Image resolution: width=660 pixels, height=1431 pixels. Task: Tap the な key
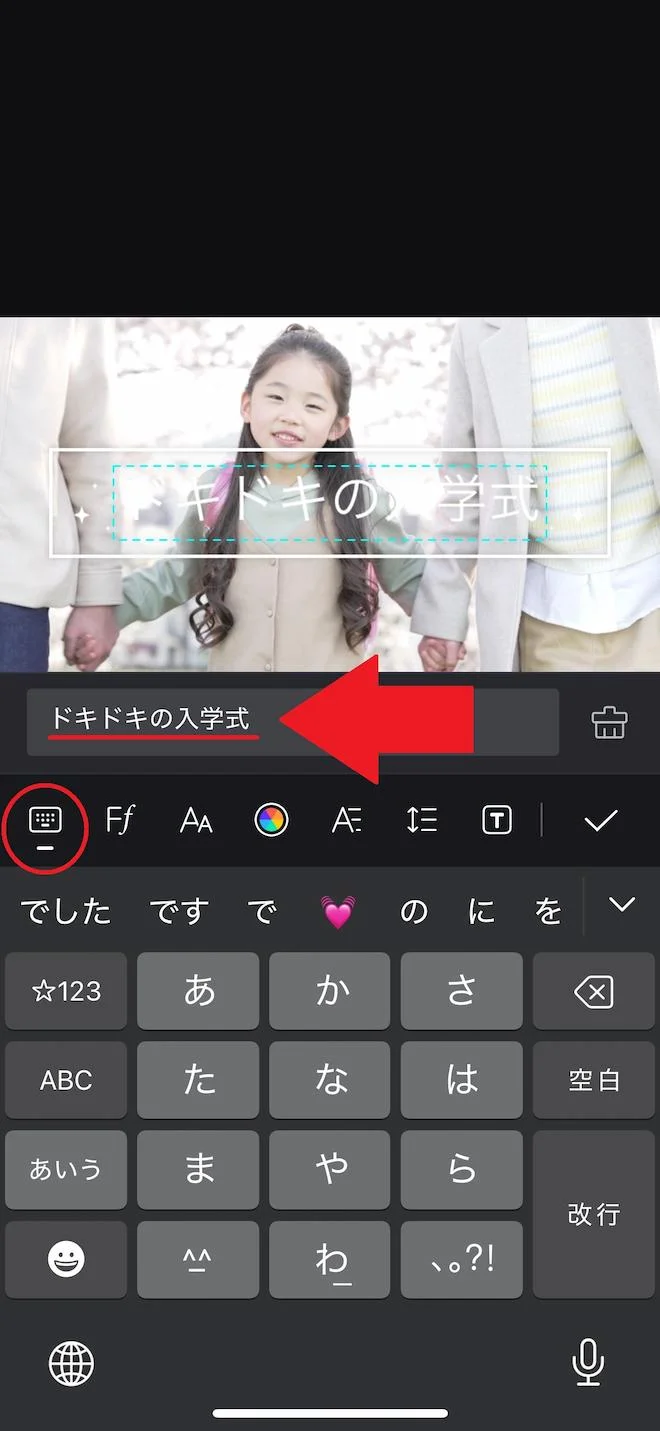point(330,1080)
